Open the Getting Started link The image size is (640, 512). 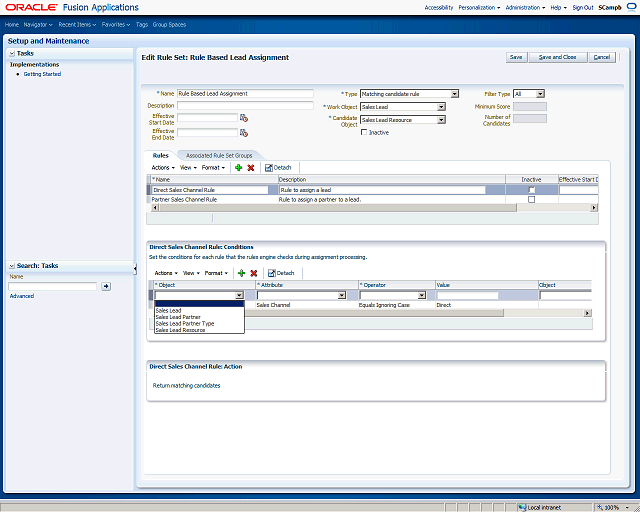[42, 74]
